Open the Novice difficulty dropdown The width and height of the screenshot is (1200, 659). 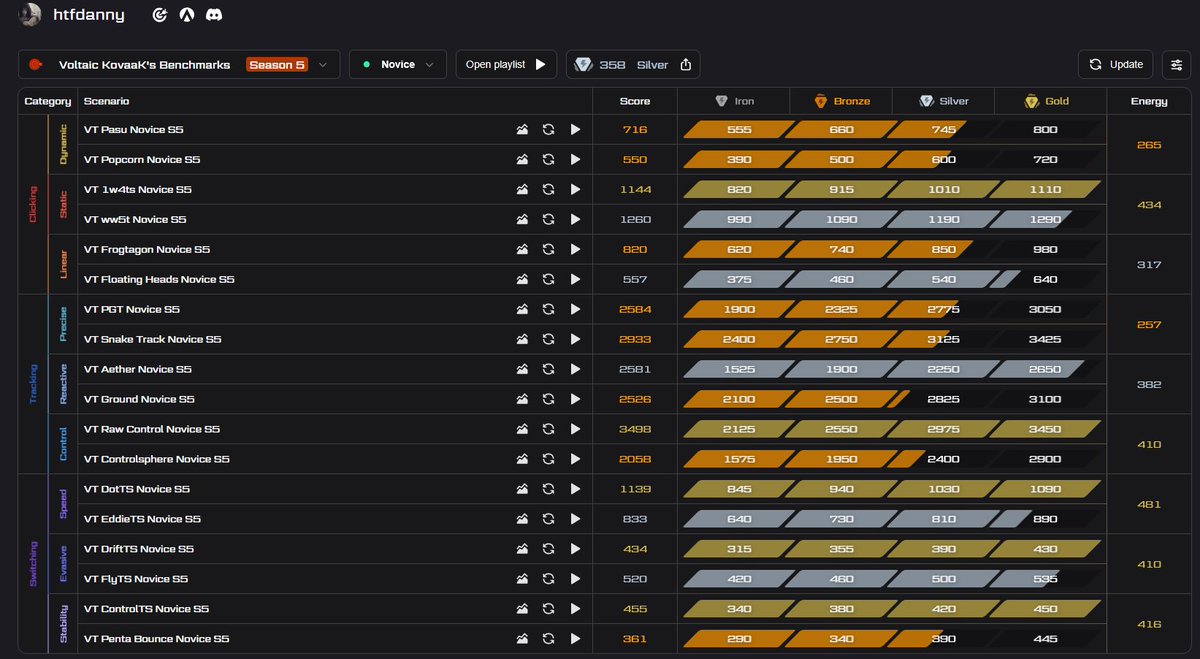(398, 65)
